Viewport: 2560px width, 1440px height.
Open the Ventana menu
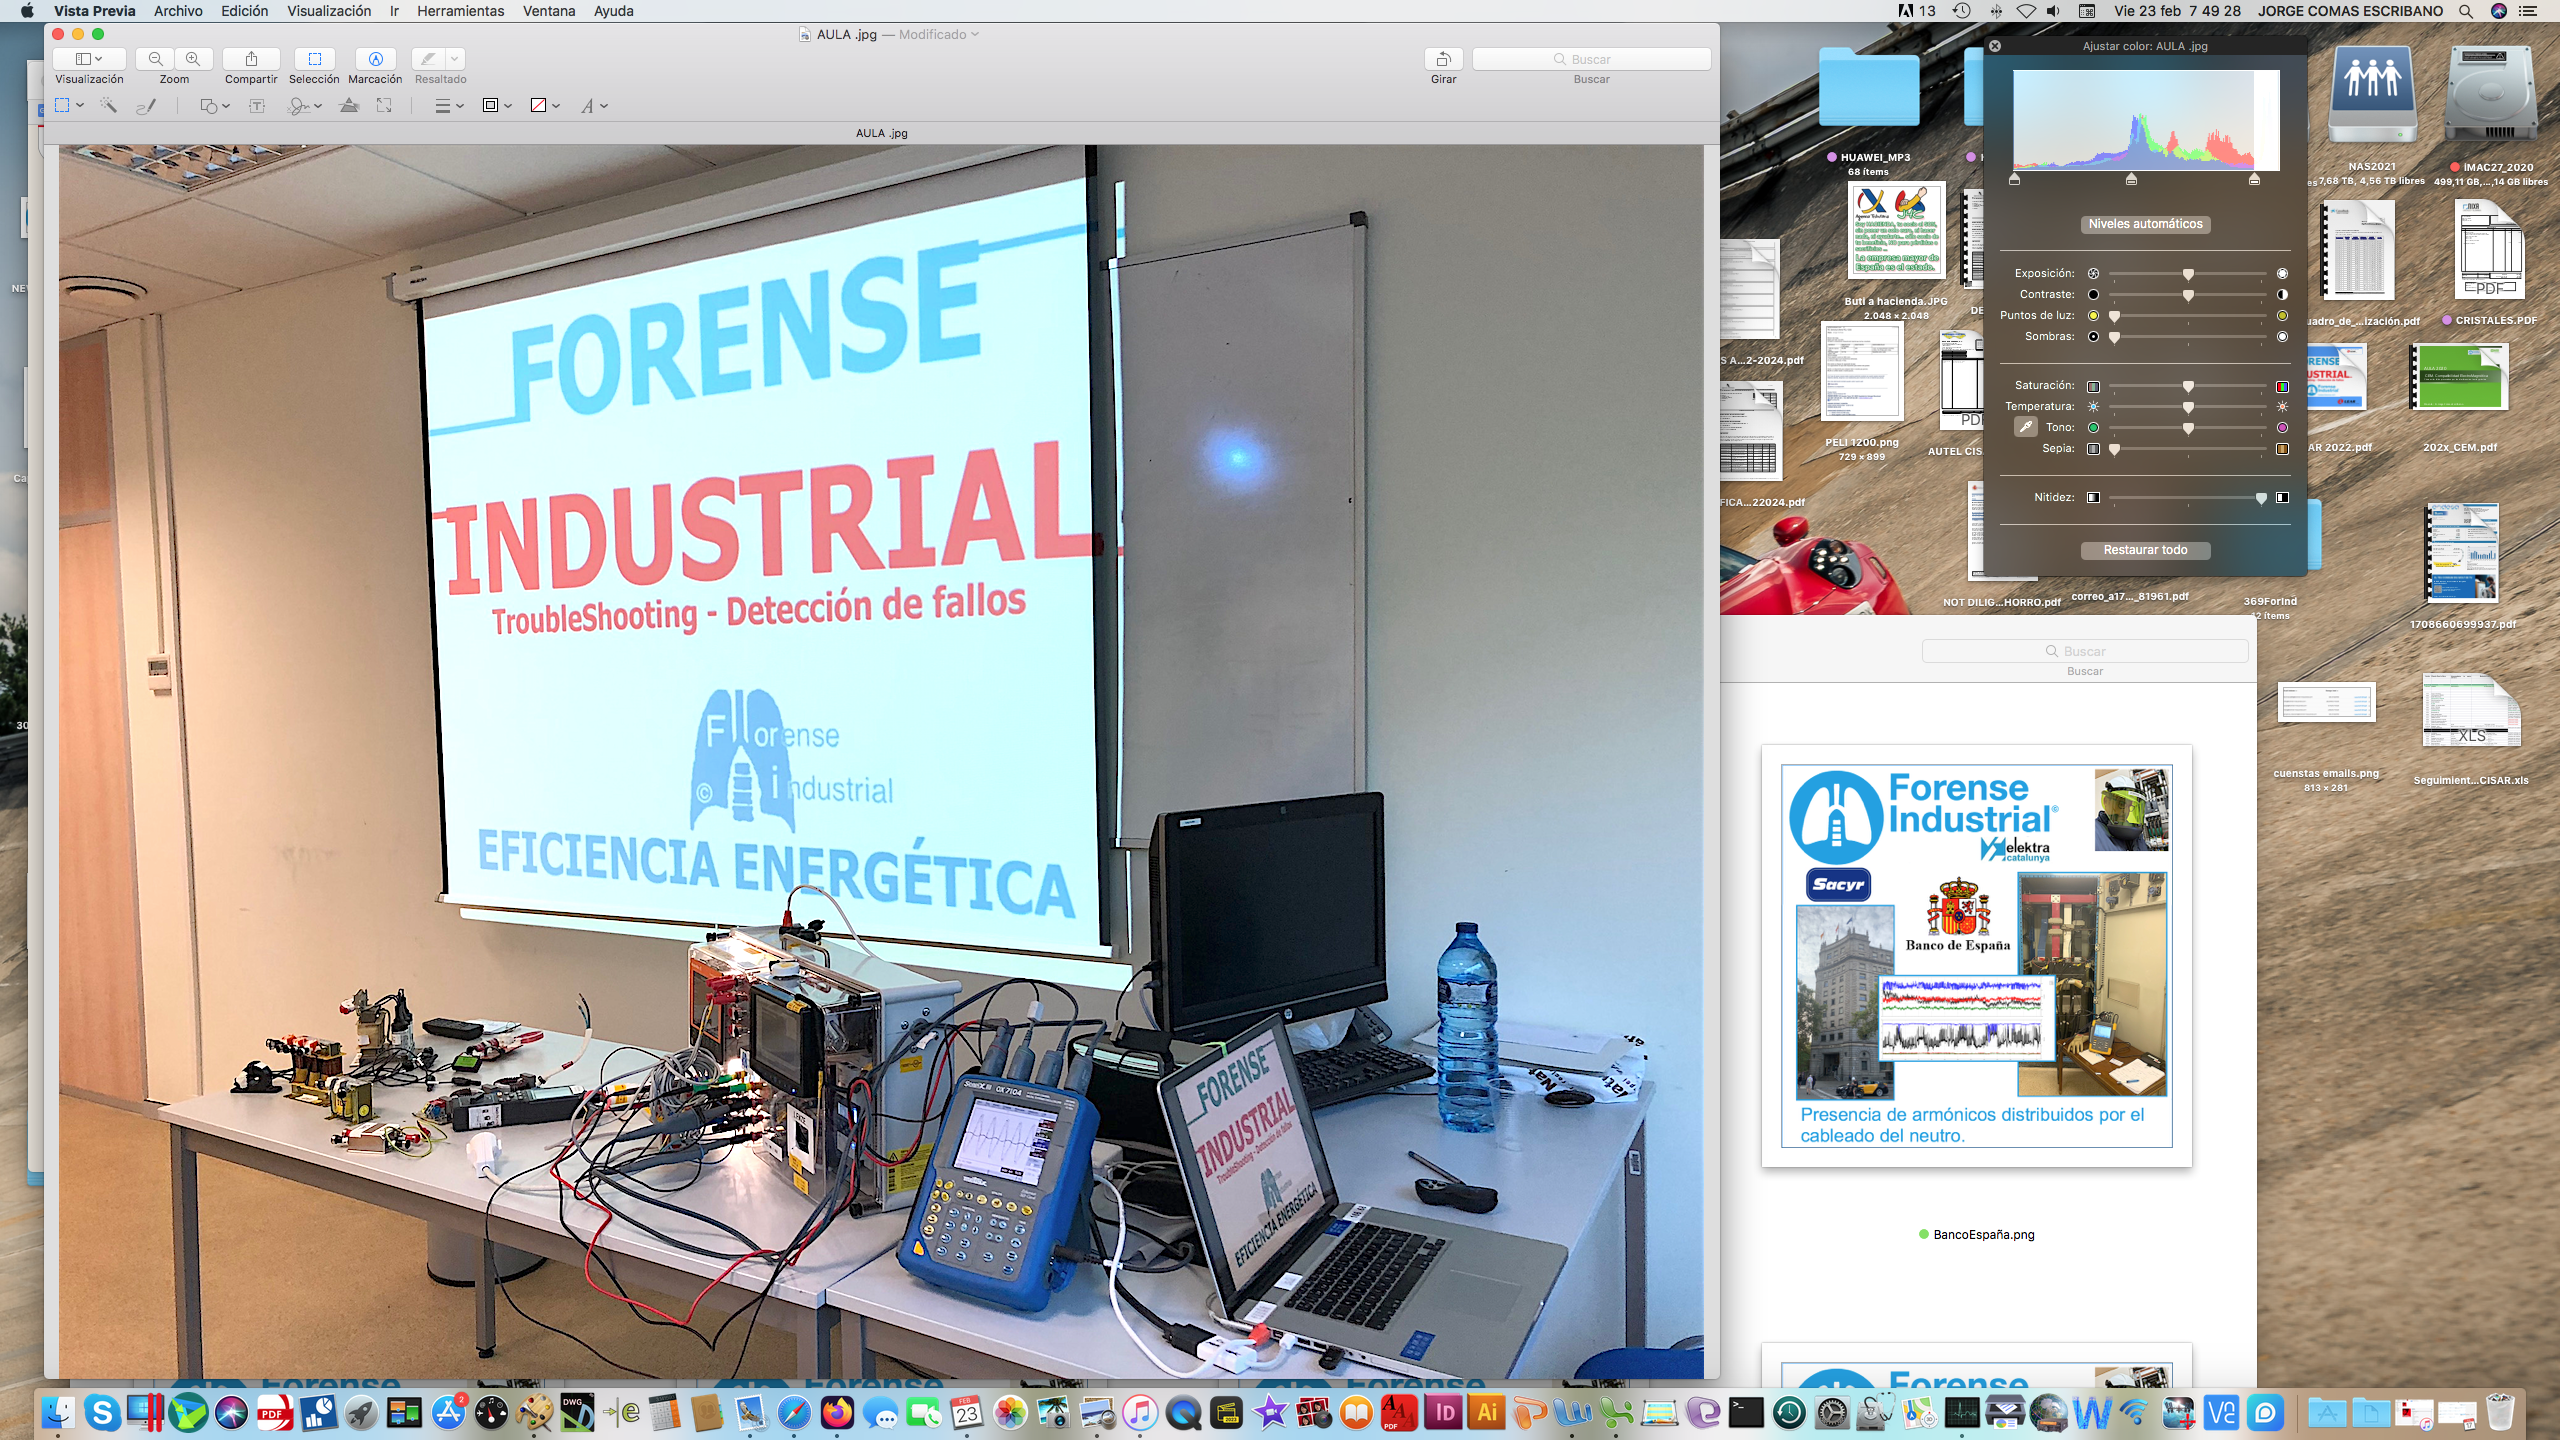point(549,11)
